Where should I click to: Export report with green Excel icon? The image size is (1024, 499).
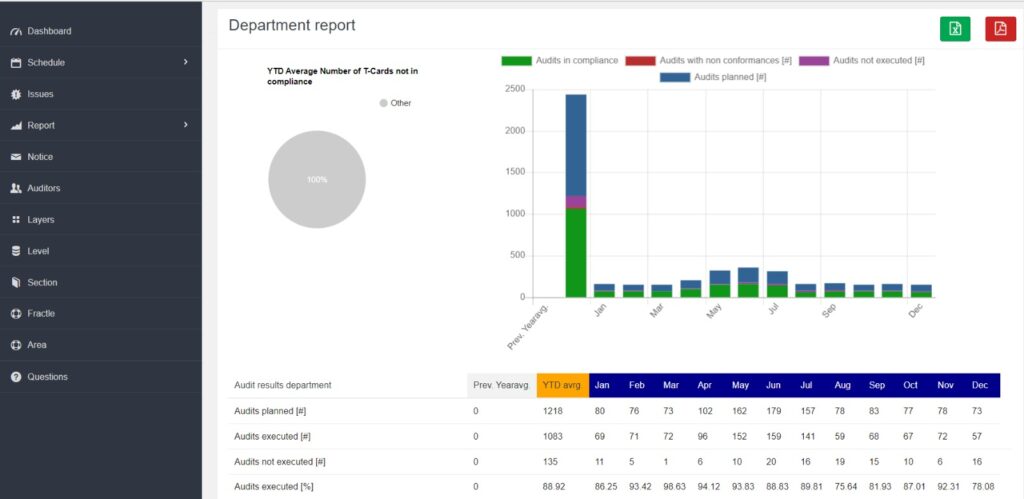(x=954, y=29)
